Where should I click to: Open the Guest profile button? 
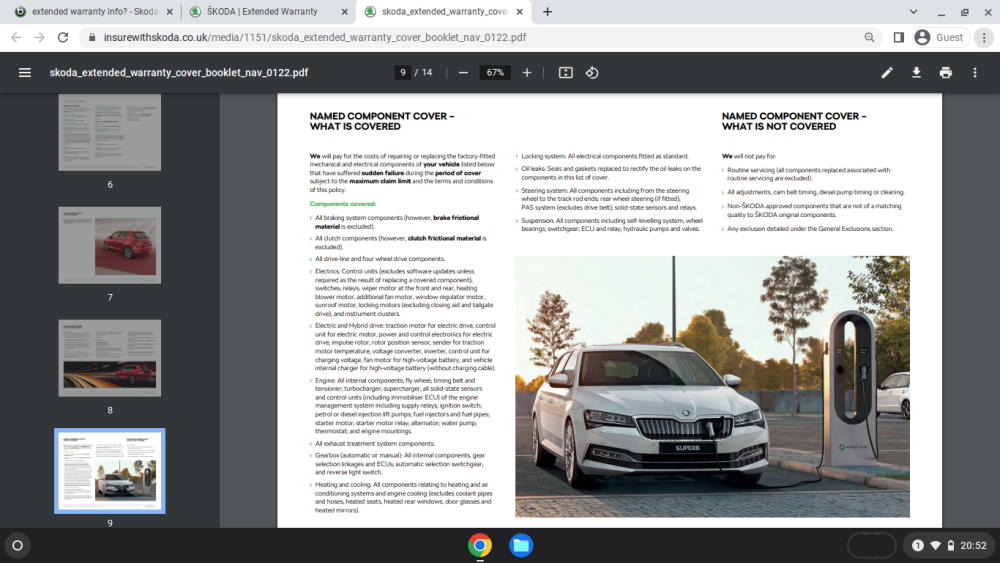(x=939, y=38)
